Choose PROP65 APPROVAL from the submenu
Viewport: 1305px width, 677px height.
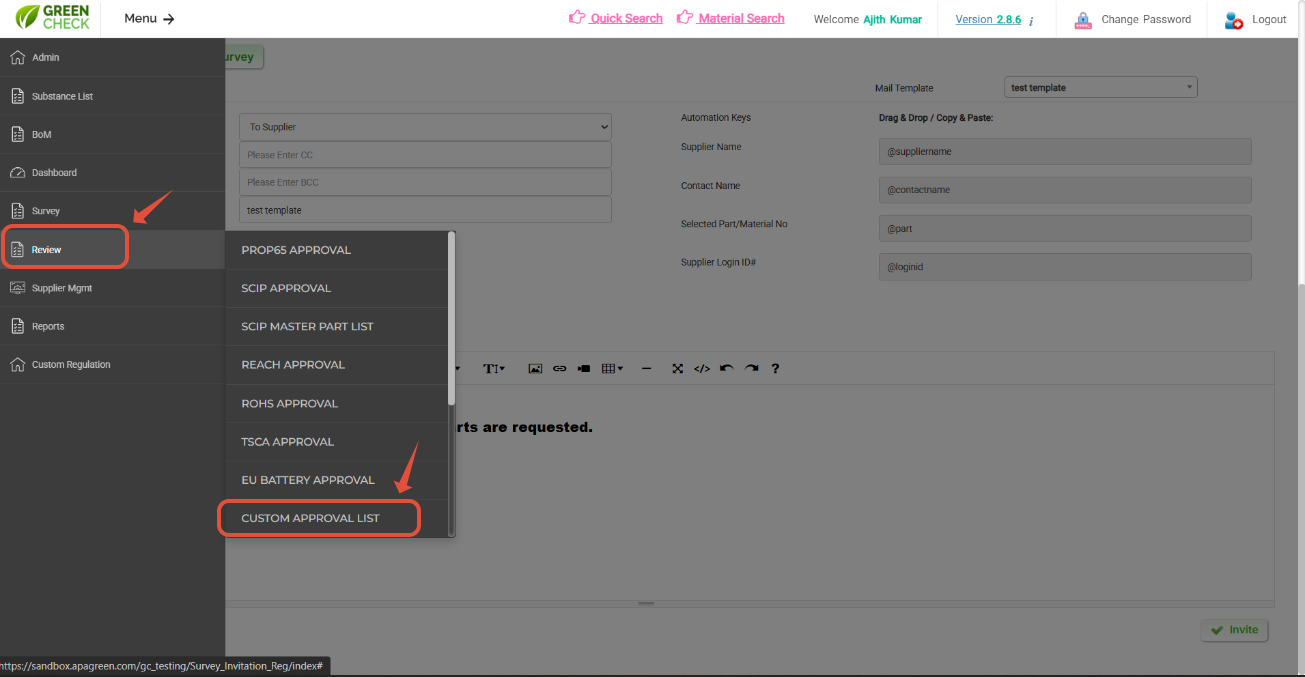point(337,250)
